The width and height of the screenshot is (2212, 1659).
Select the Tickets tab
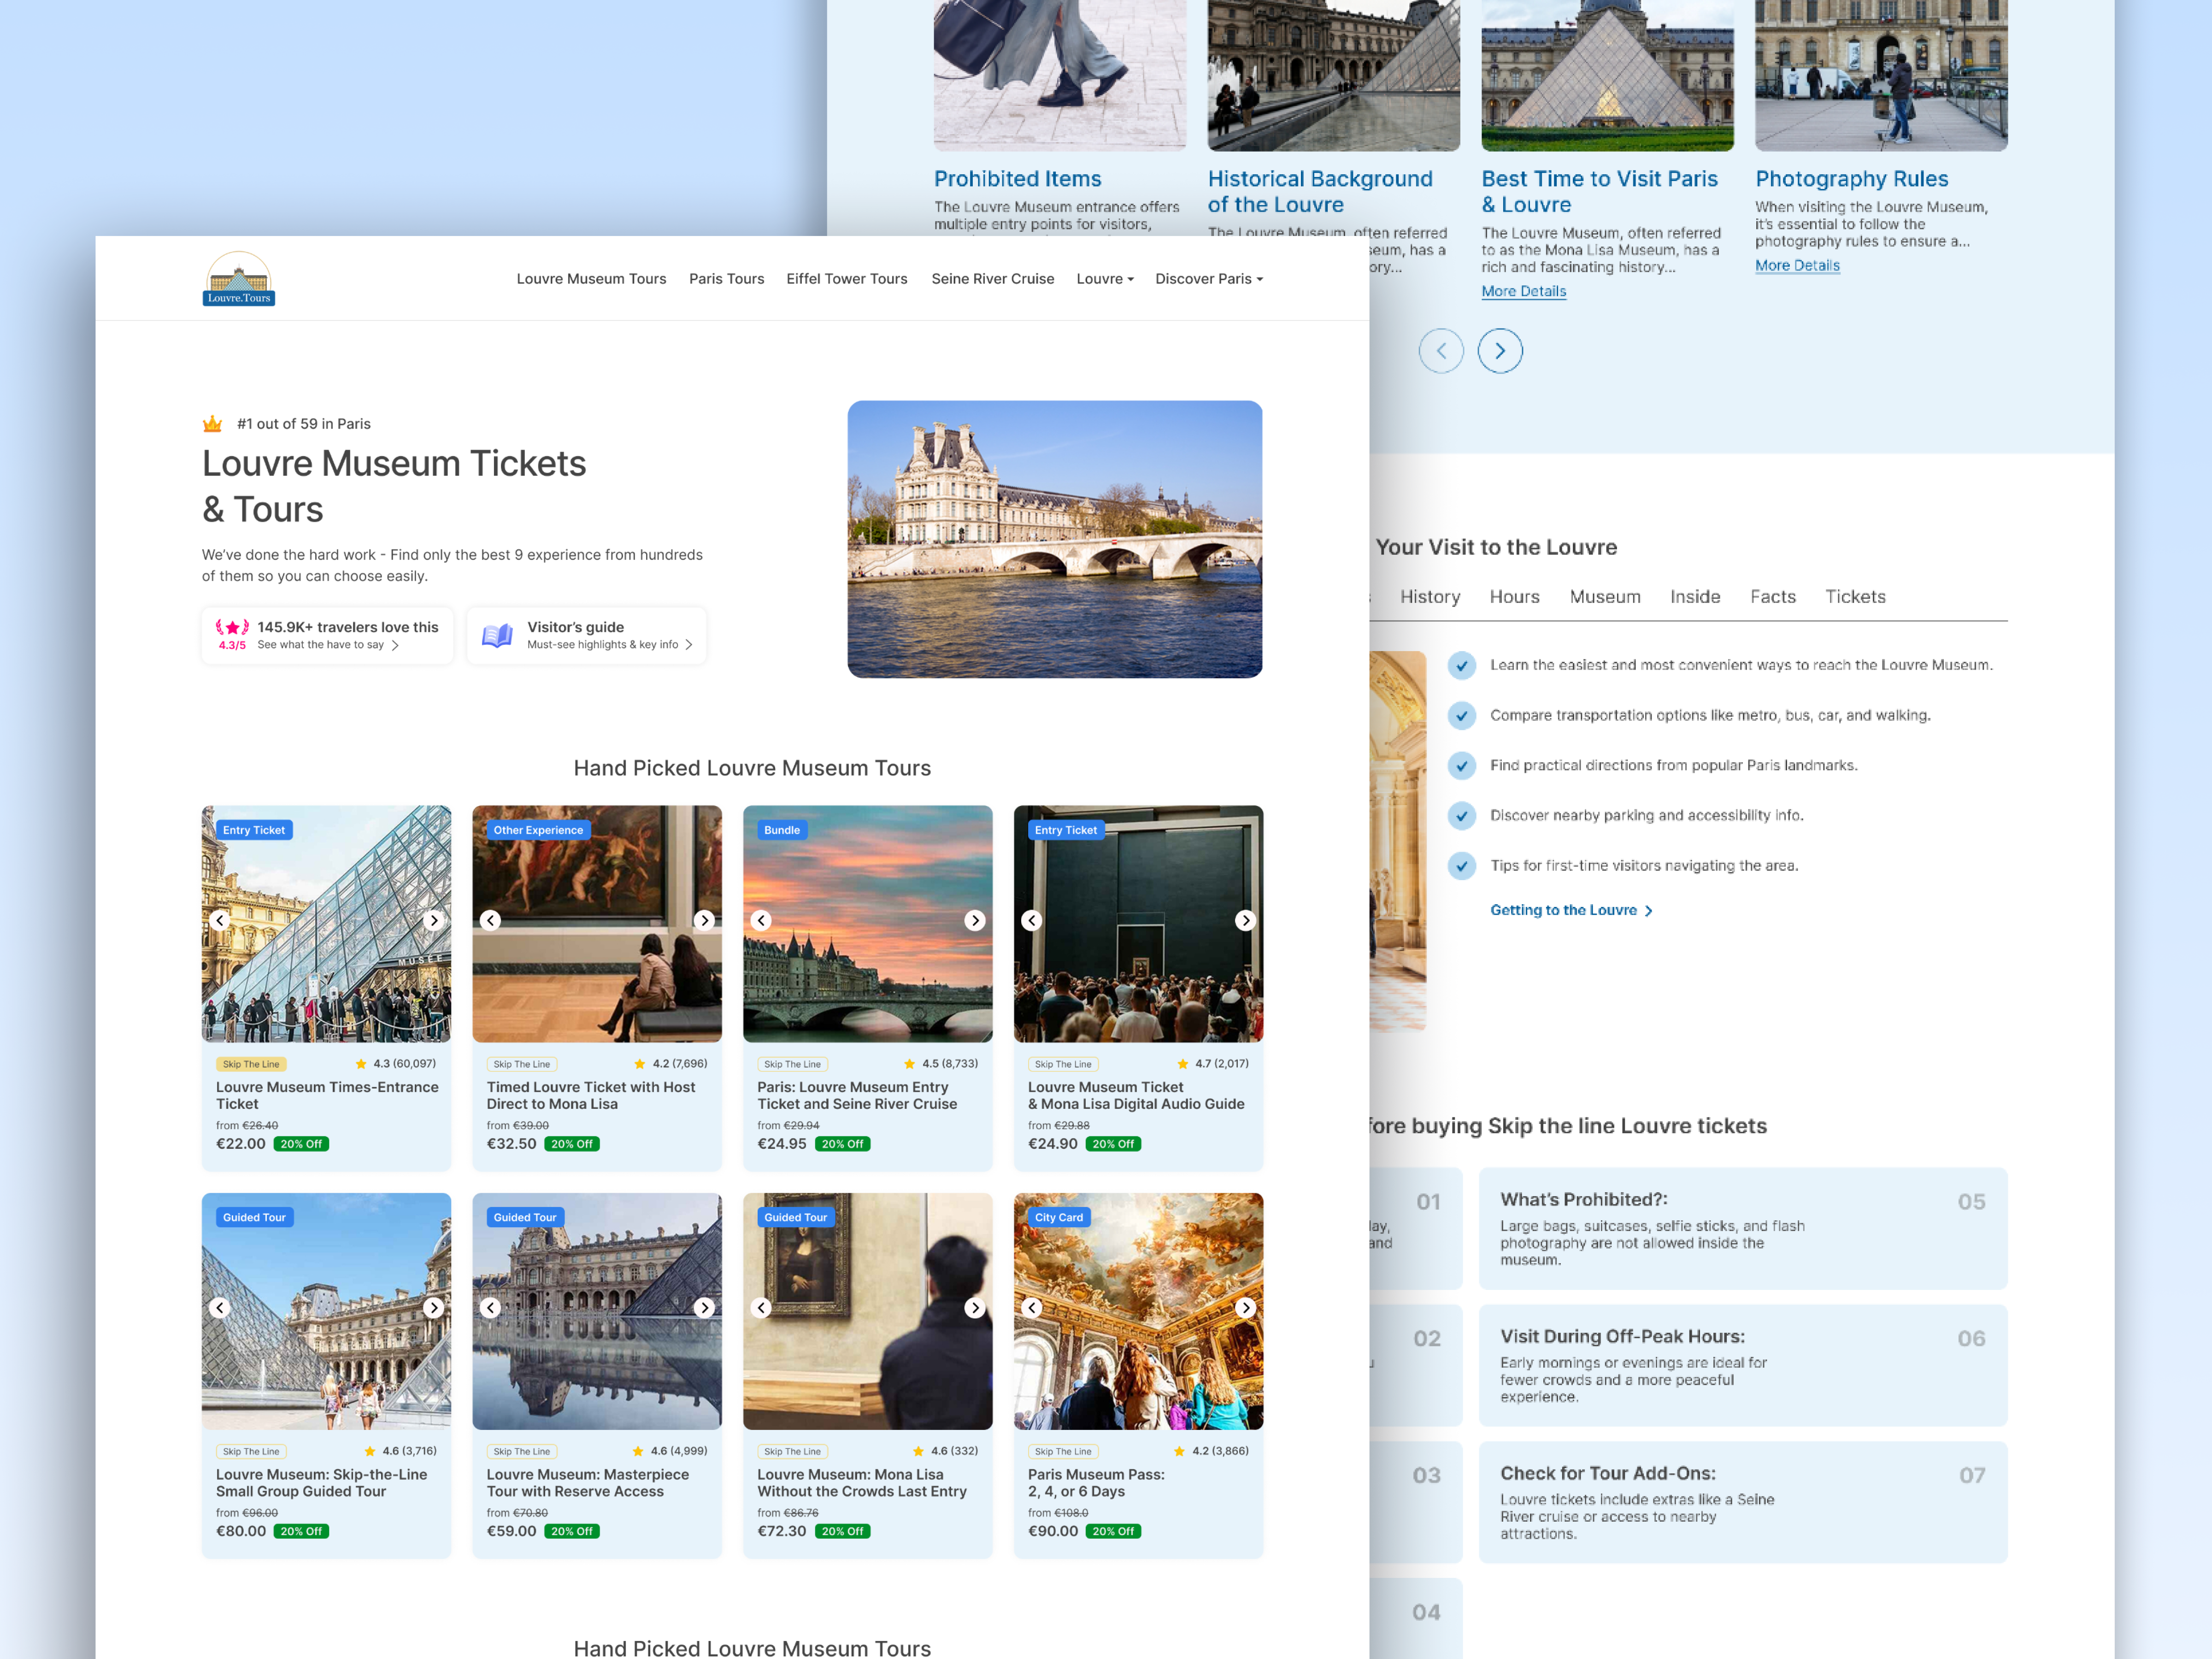tap(1855, 596)
